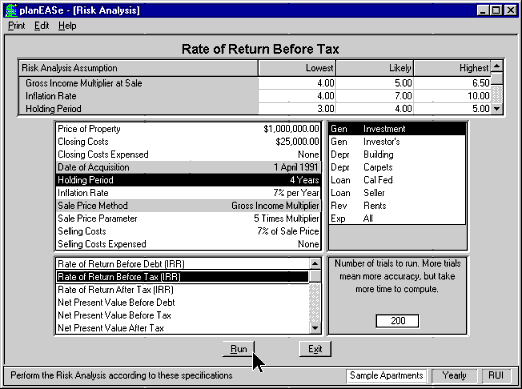Click the measures list scrollbar thumb
522x389 pixels.
pyautogui.click(x=315, y=276)
